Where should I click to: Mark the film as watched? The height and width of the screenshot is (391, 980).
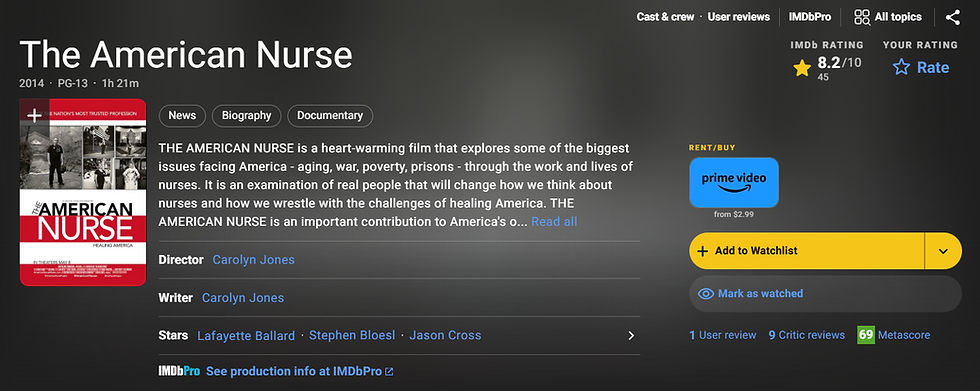coord(825,294)
